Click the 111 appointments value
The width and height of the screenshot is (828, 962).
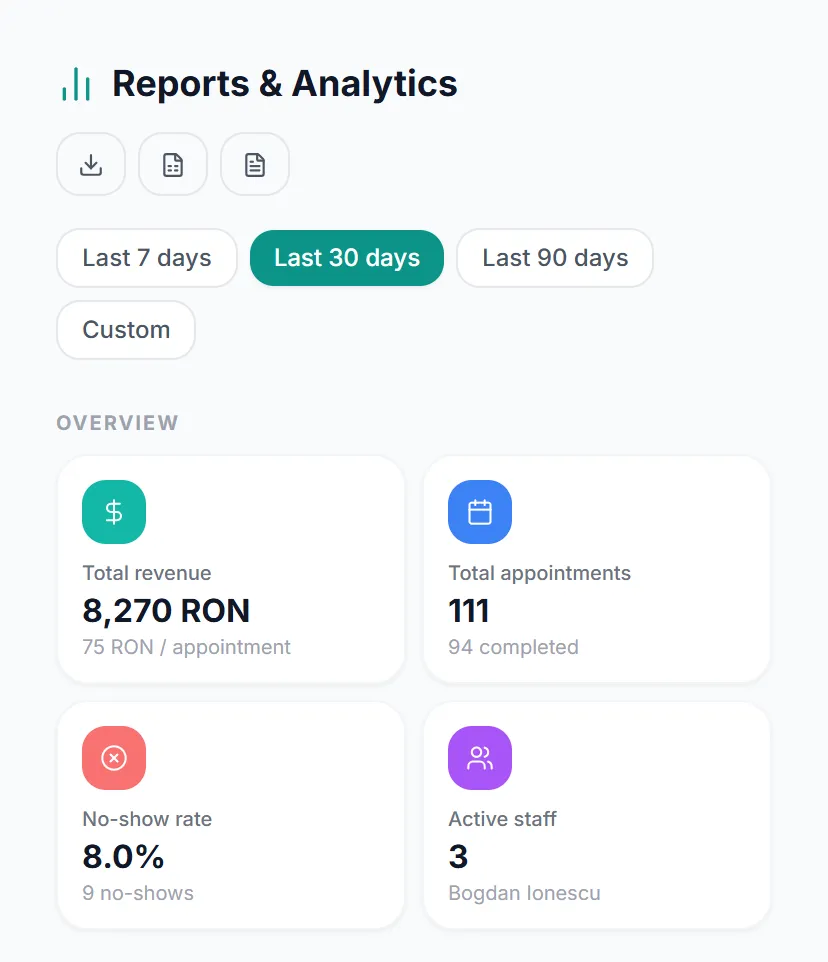pos(469,610)
